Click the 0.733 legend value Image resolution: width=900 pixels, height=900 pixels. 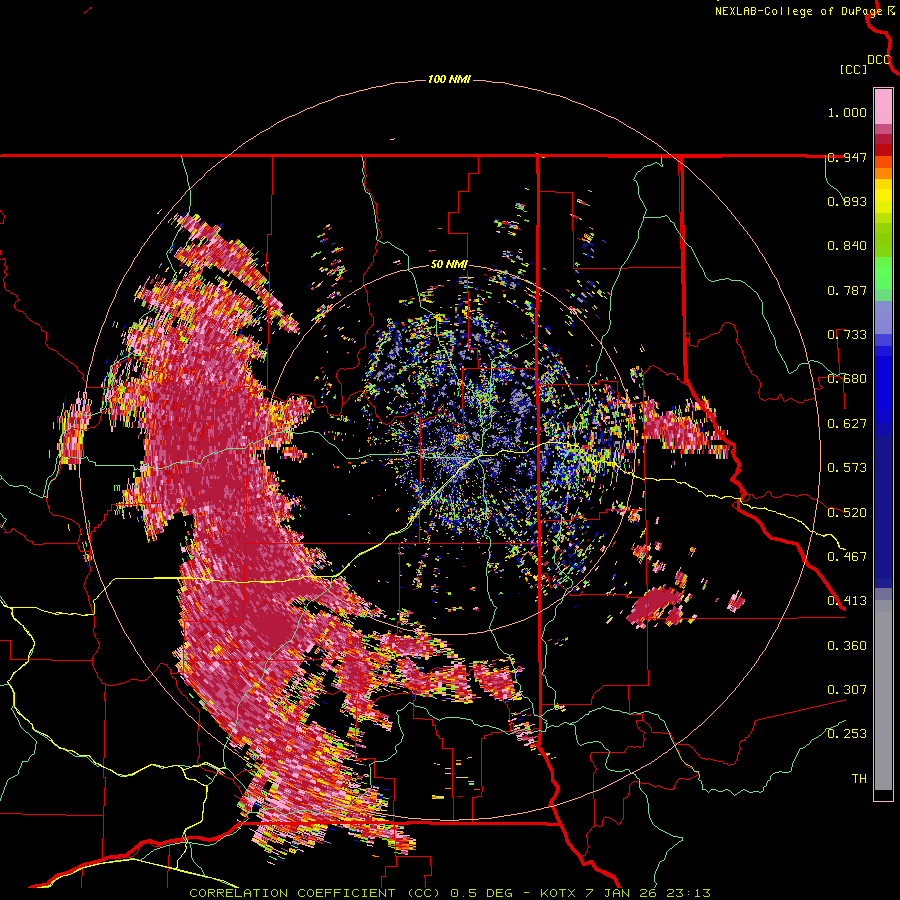[847, 335]
